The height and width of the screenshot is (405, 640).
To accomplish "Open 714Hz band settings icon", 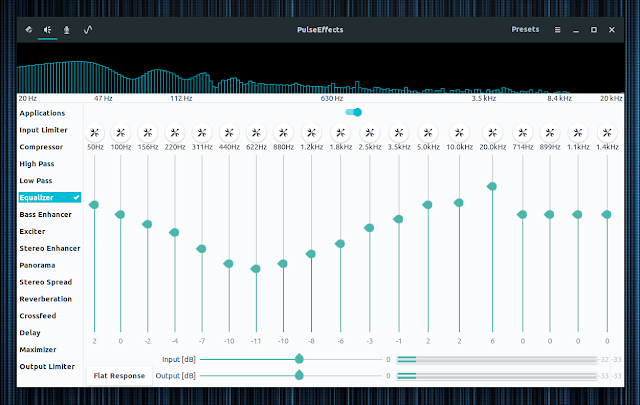I will pyautogui.click(x=523, y=133).
